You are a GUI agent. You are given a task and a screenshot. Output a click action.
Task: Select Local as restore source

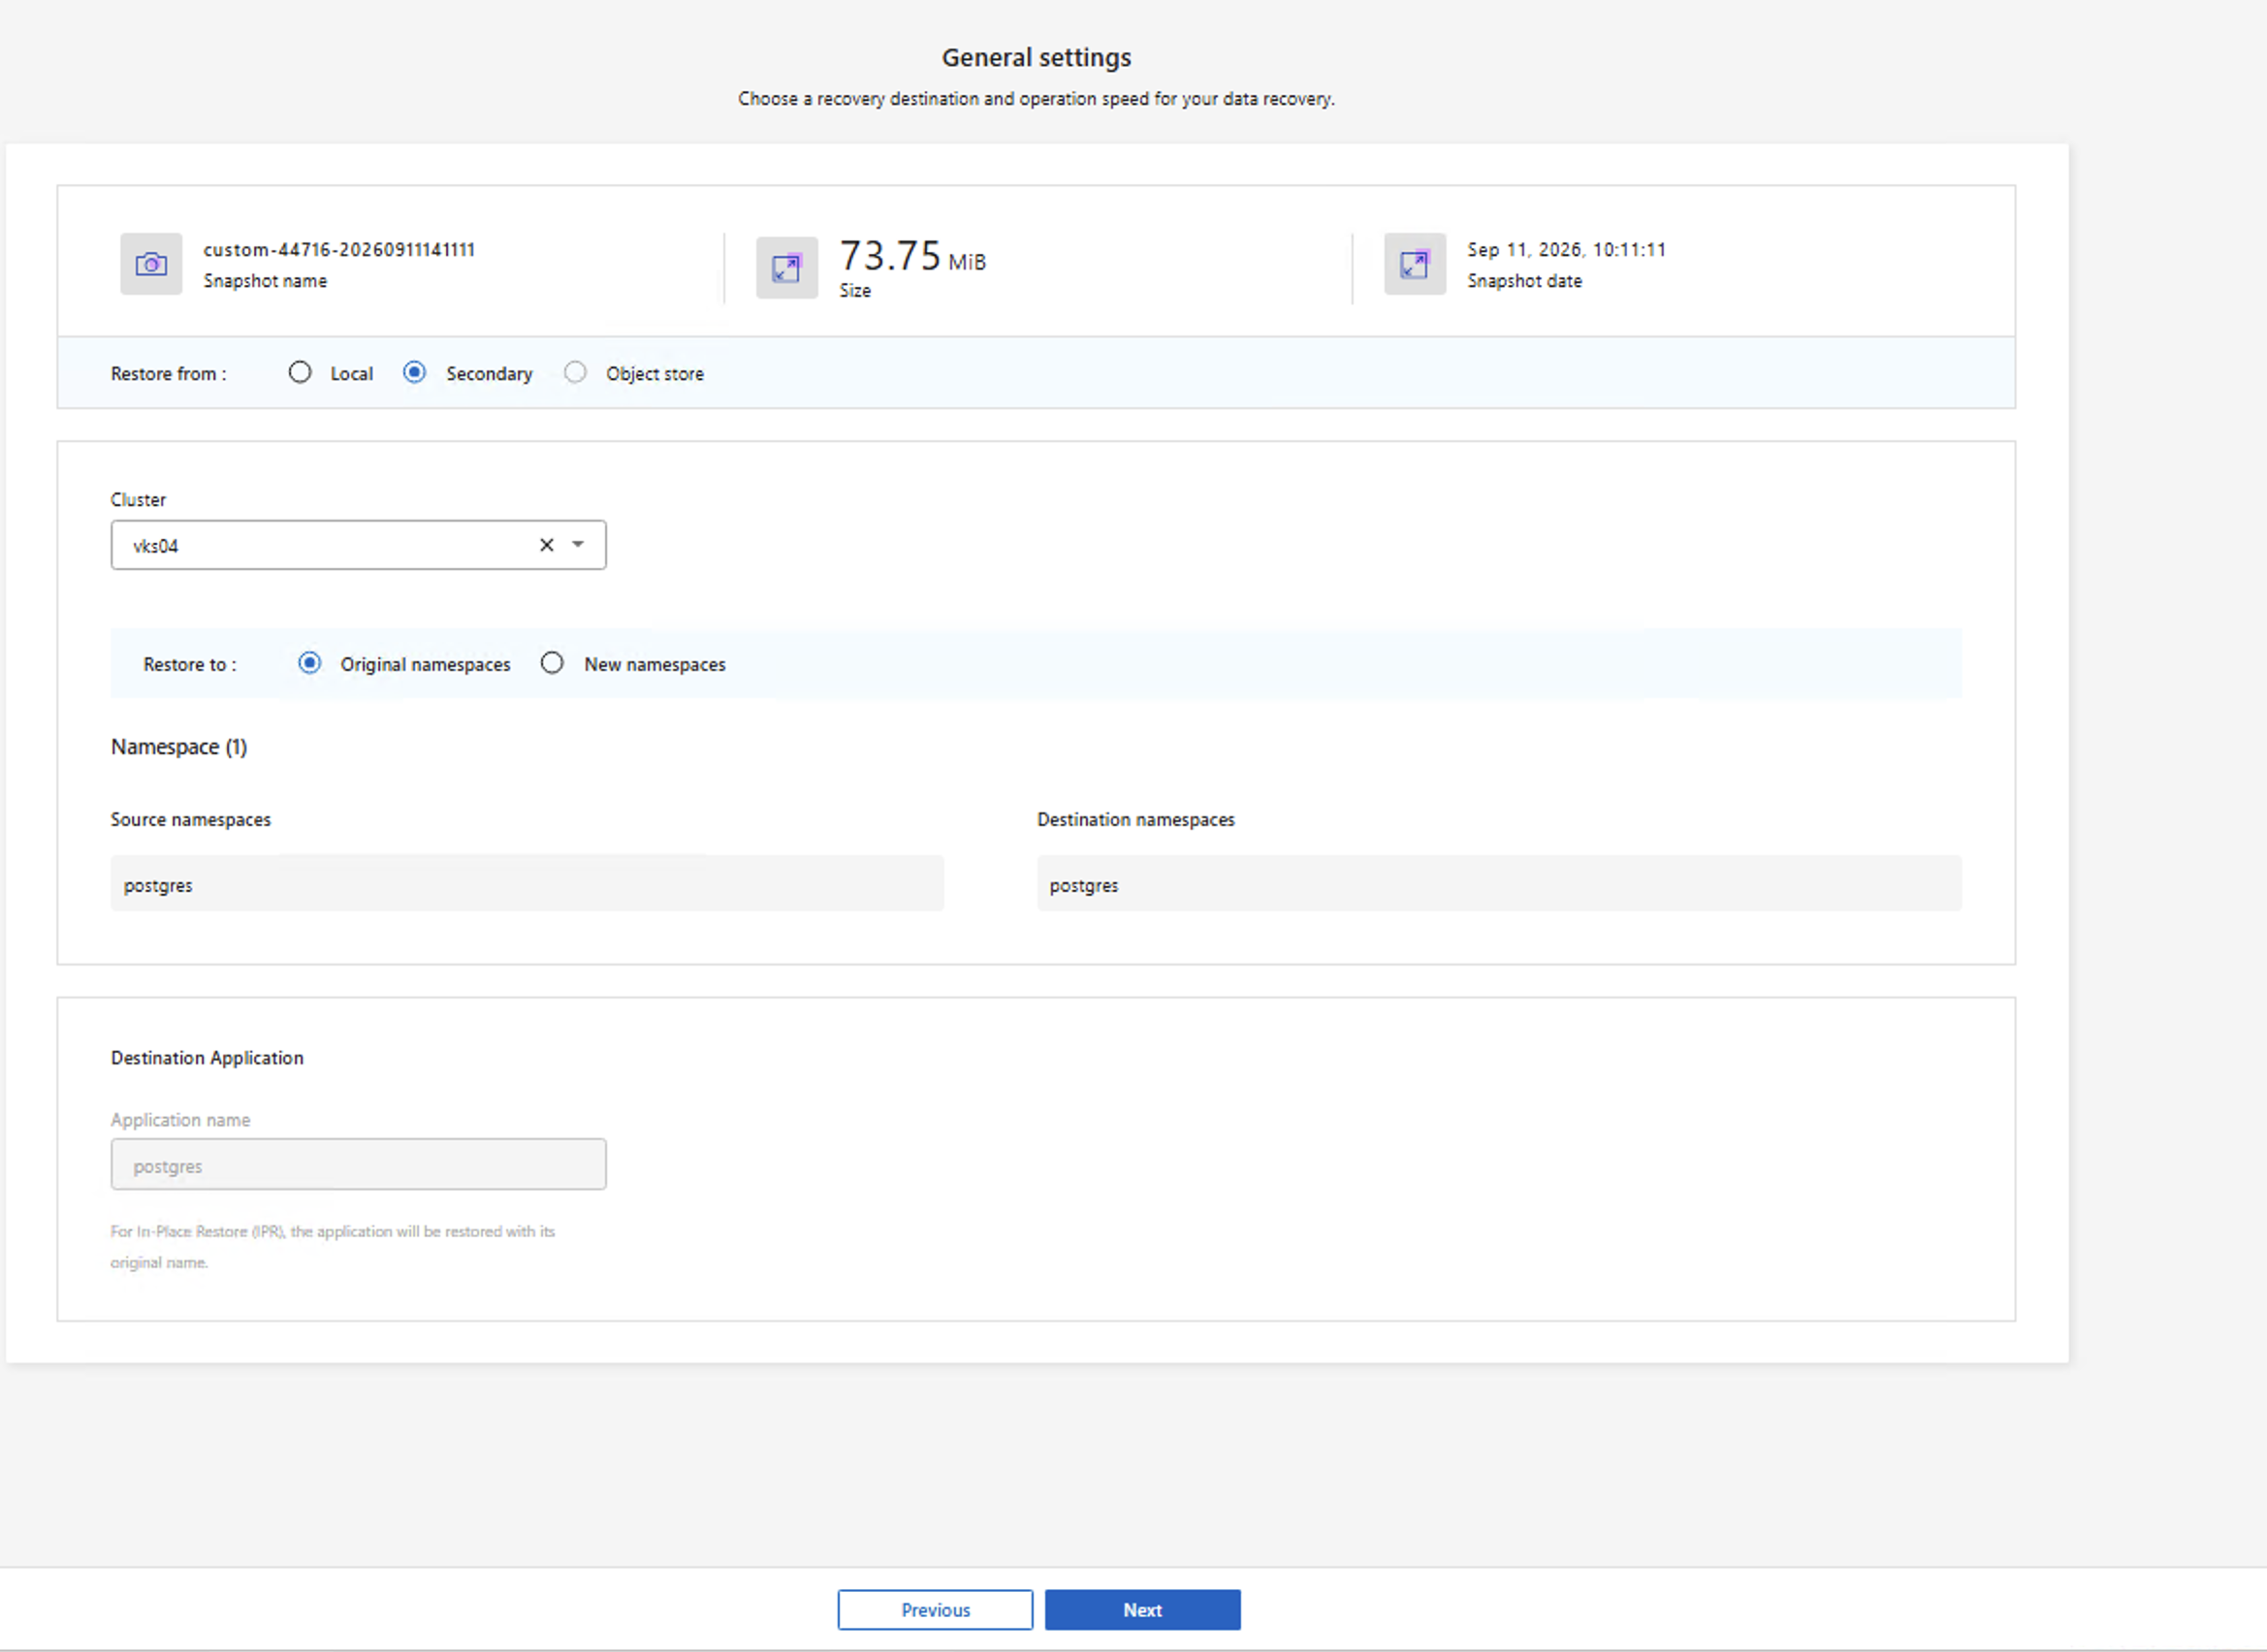tap(300, 373)
